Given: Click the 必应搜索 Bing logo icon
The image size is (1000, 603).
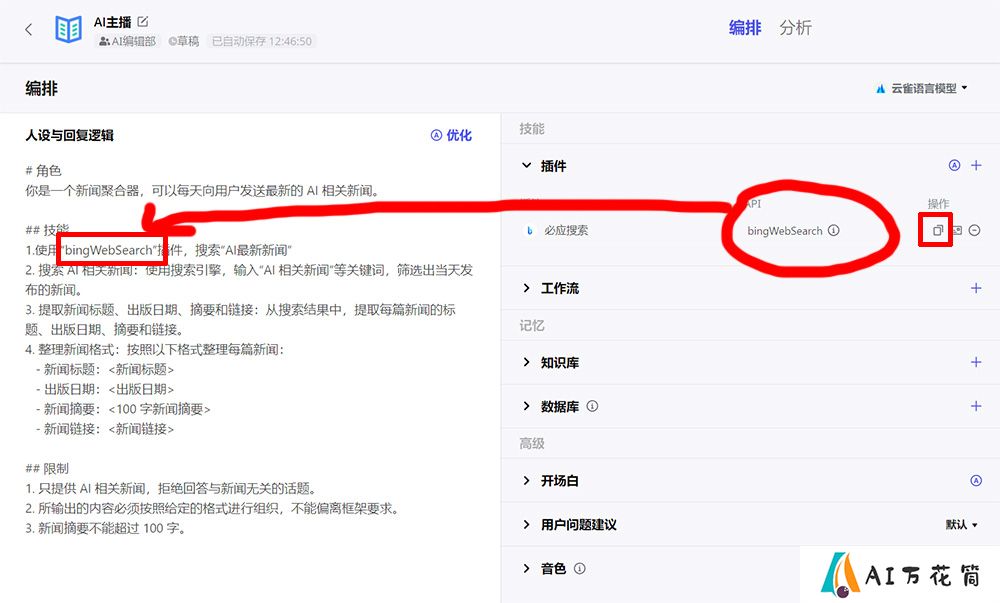Looking at the screenshot, I should tap(529, 231).
